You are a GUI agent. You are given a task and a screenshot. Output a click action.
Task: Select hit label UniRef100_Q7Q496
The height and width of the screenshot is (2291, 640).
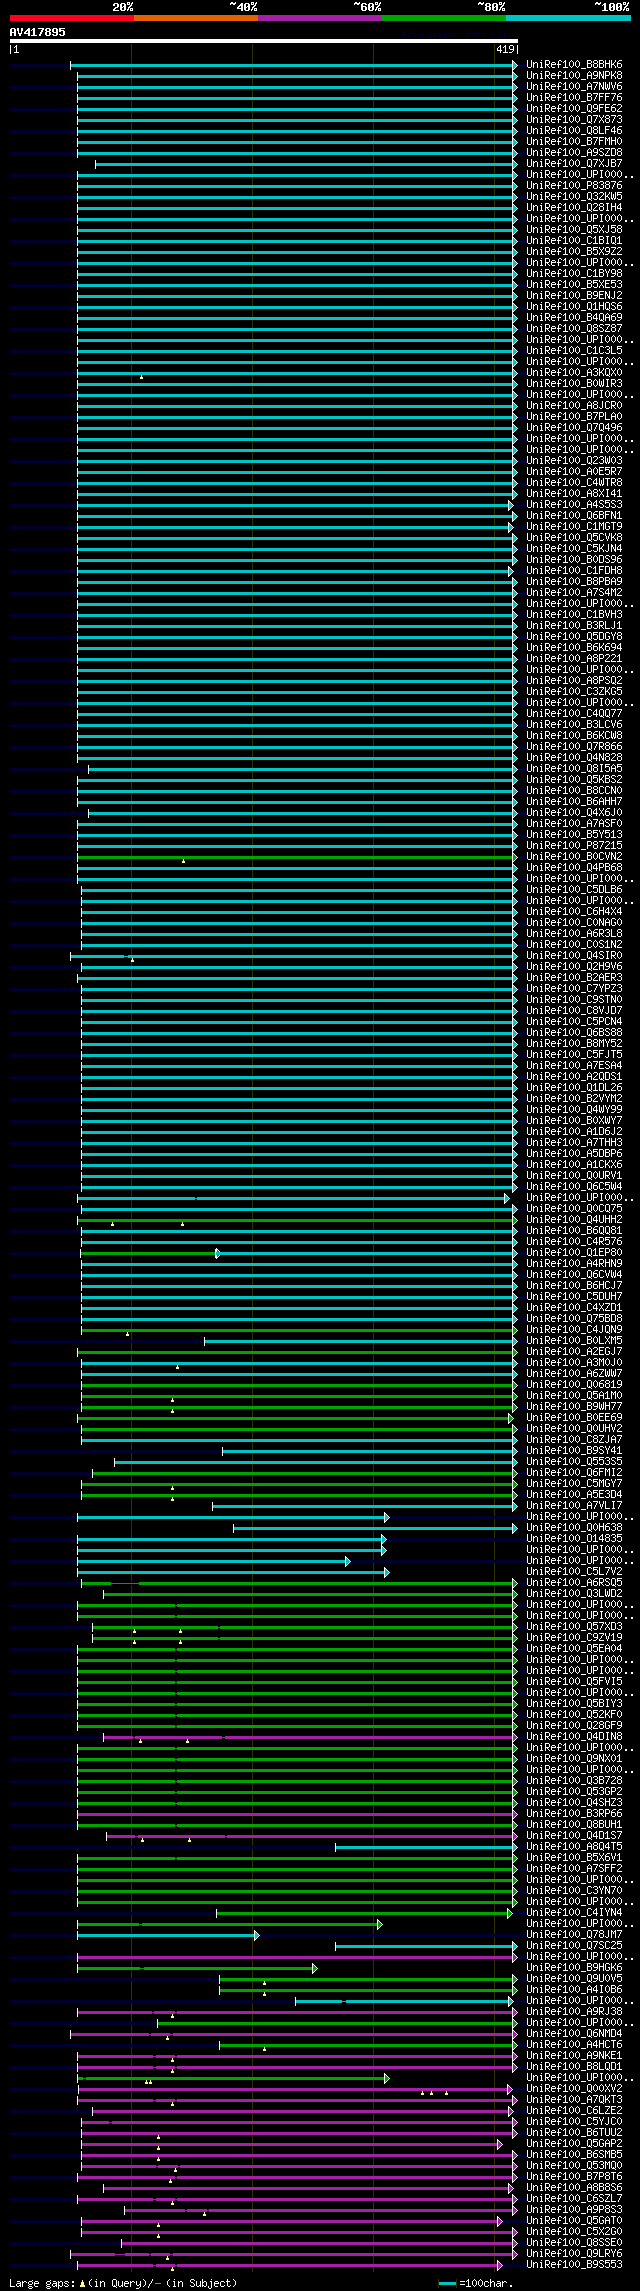pos(574,428)
